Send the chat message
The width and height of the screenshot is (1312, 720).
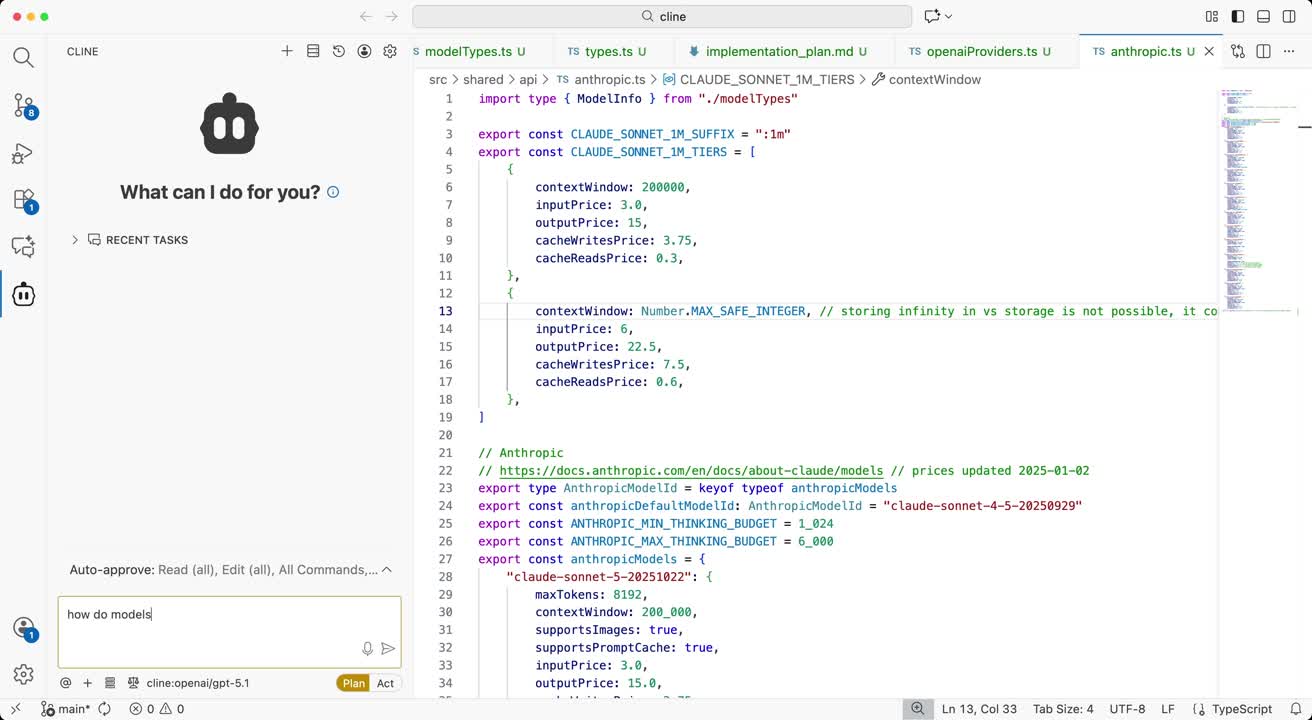pos(388,649)
